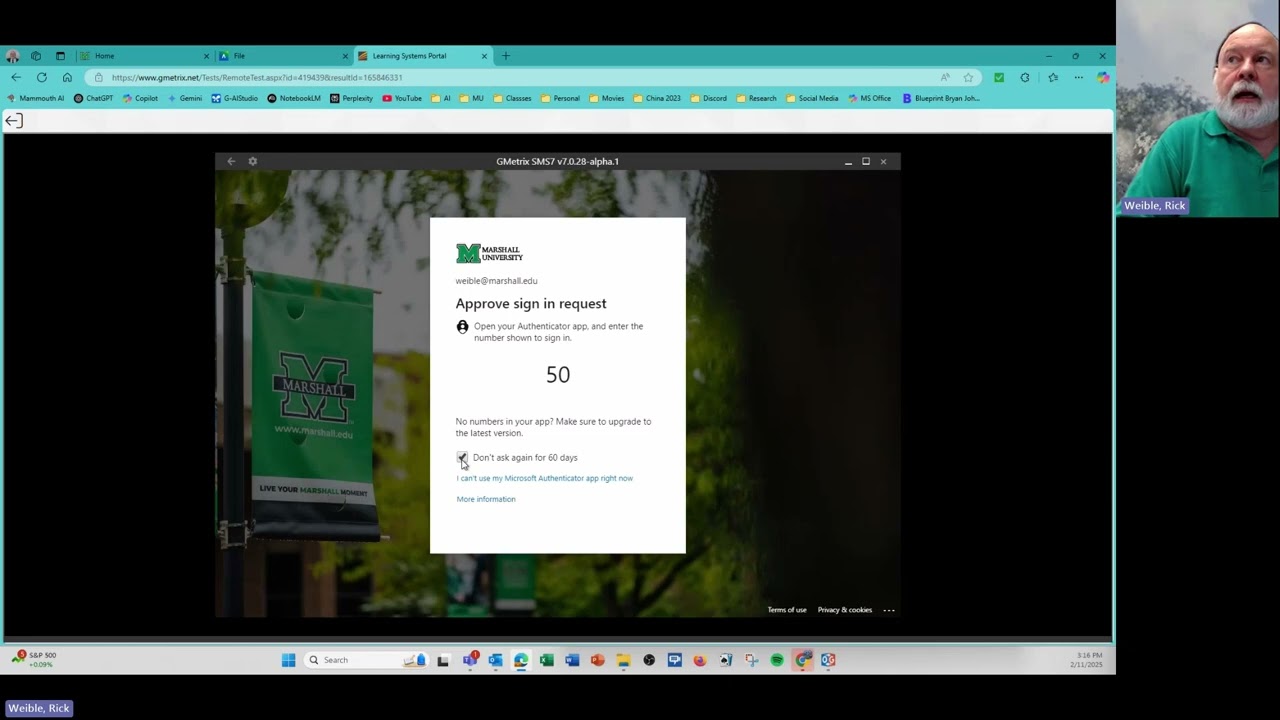Open the Gemini bookmark
The width and height of the screenshot is (1280, 720).
[185, 98]
